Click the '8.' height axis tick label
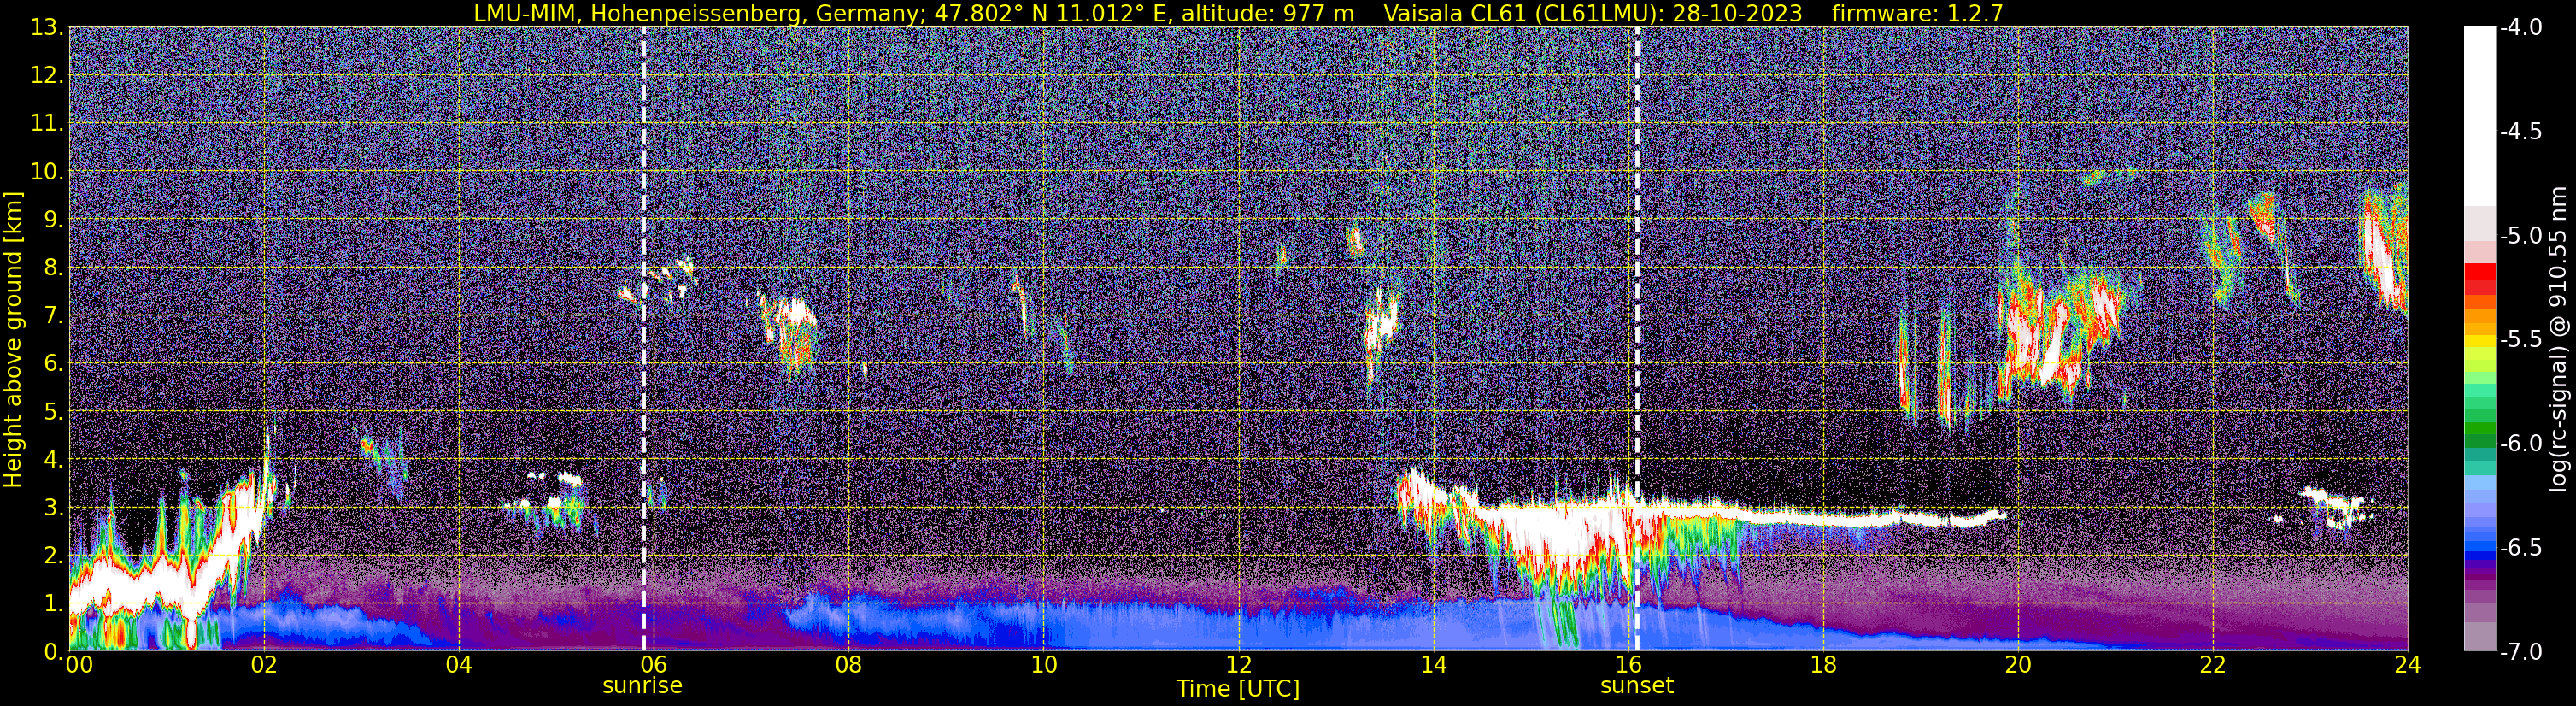The width and height of the screenshot is (2576, 706). (x=54, y=268)
